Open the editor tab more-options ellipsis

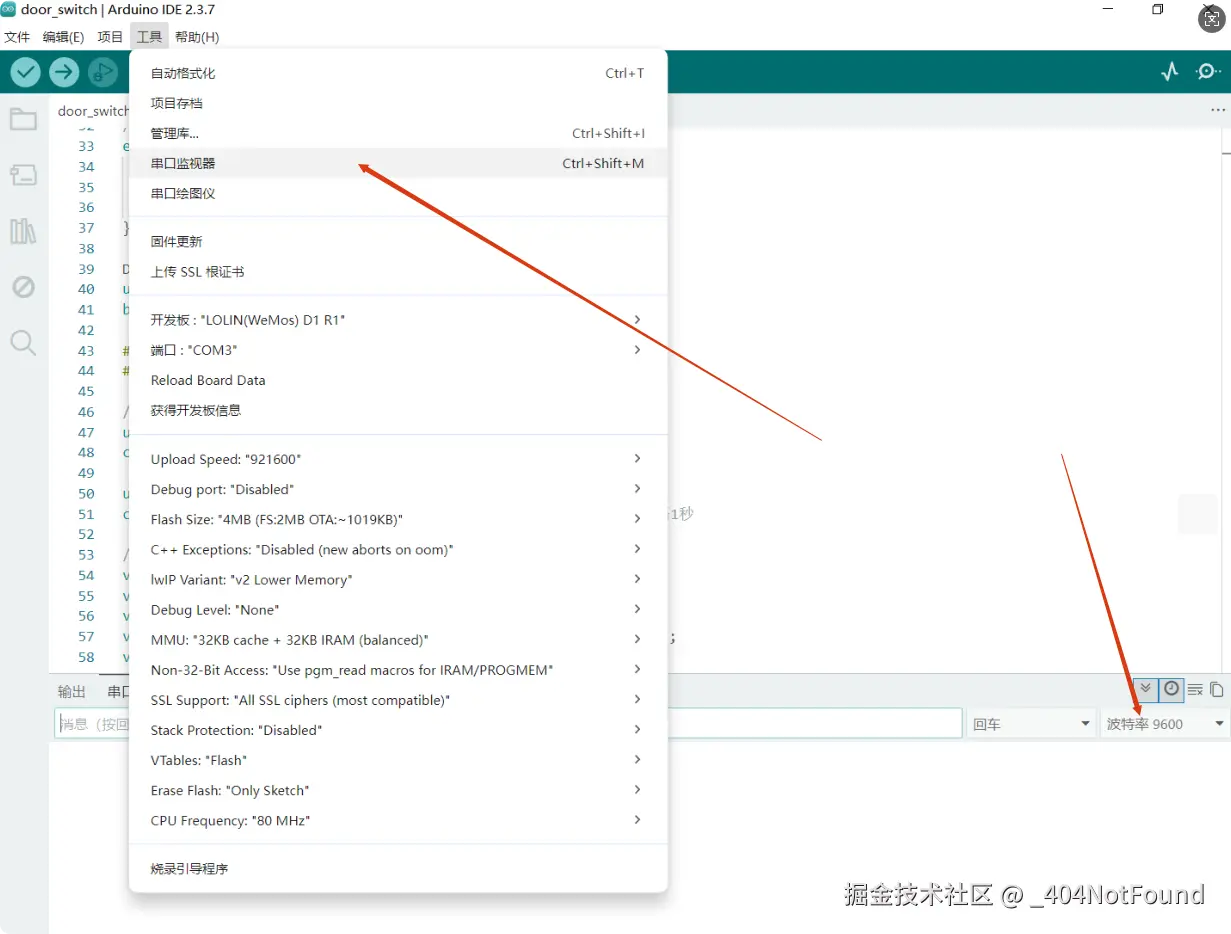point(1217,110)
